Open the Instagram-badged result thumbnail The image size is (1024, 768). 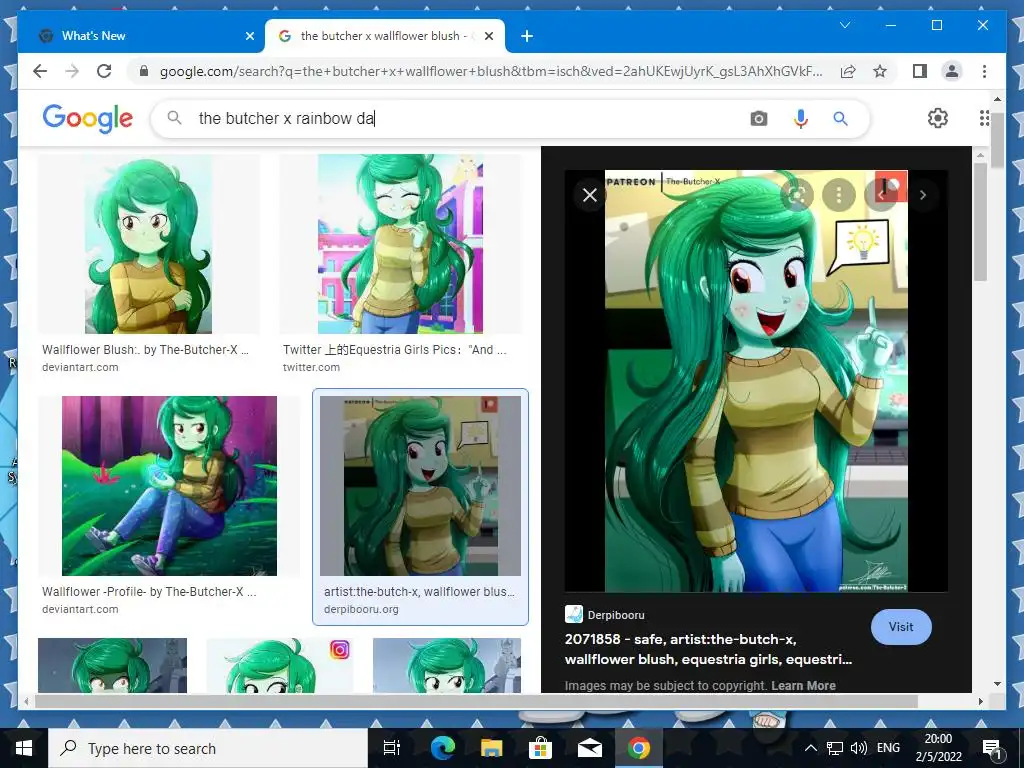[280, 665]
